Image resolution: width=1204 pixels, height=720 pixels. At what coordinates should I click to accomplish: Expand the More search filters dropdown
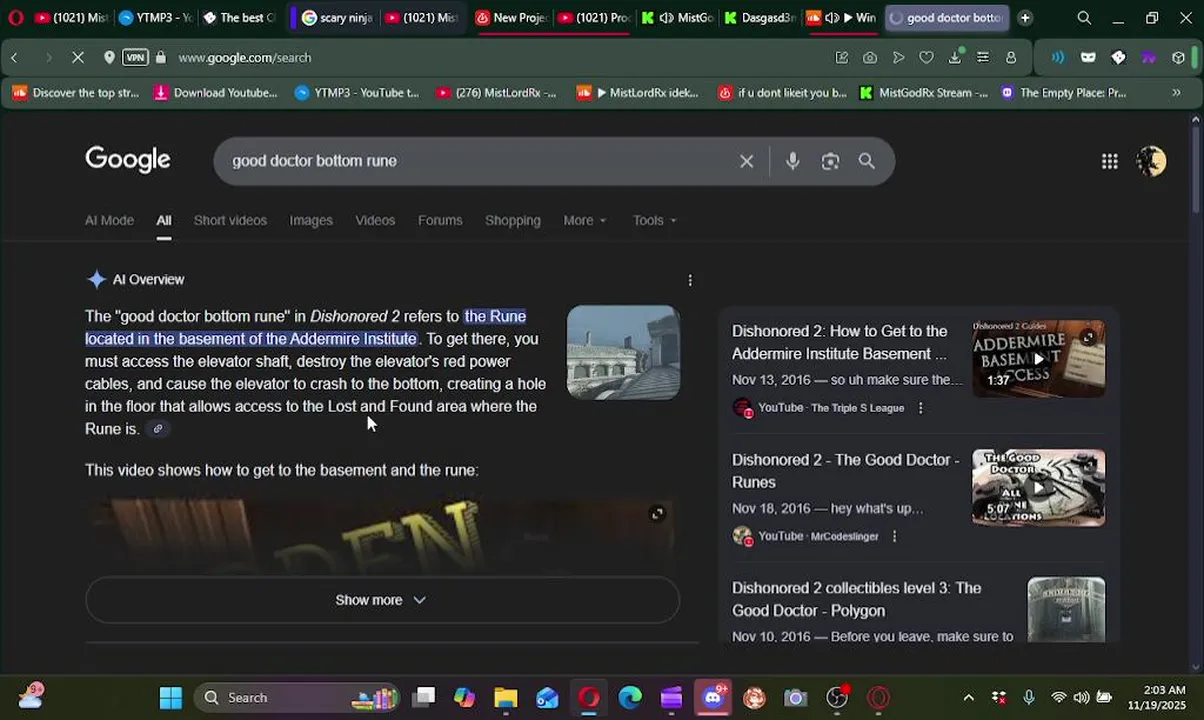click(x=584, y=220)
